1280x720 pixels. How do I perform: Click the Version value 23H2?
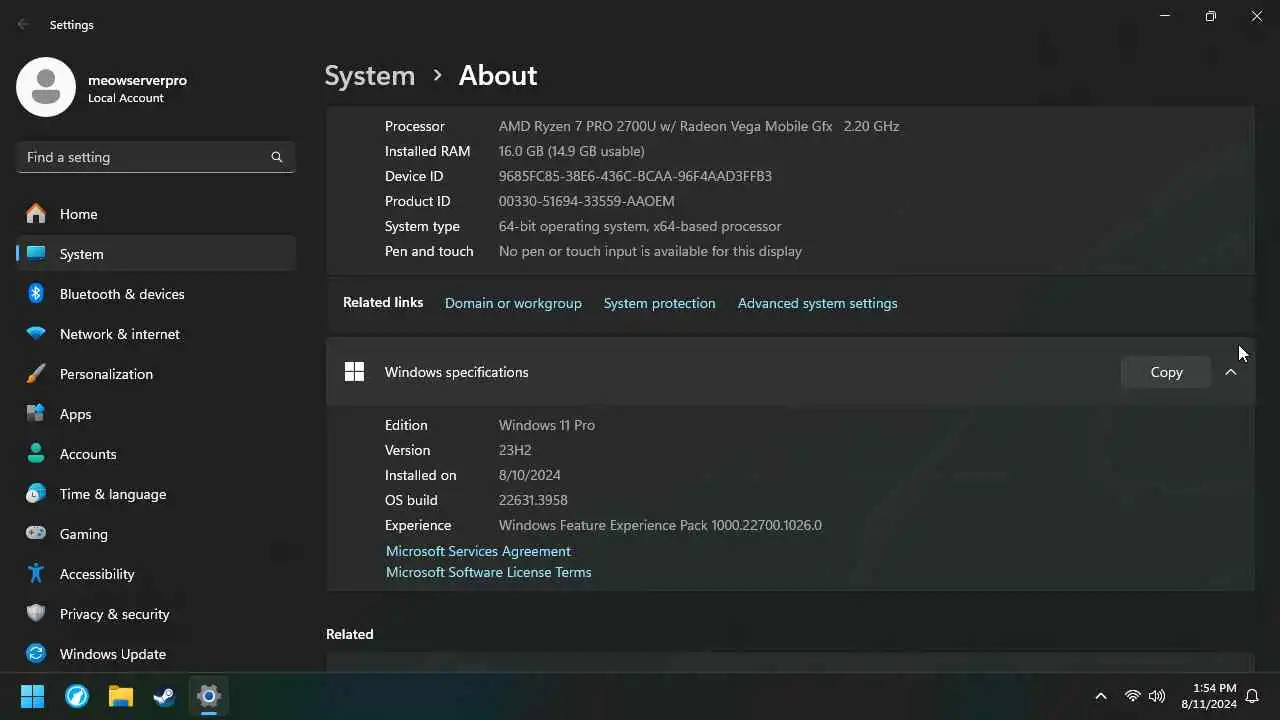(x=515, y=450)
